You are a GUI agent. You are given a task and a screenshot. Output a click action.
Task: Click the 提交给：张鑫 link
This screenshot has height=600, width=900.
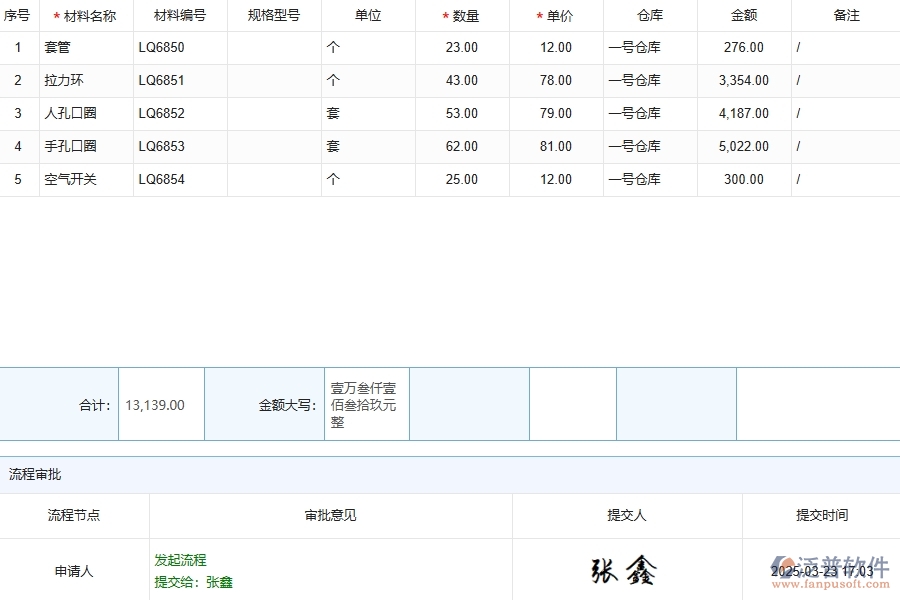pos(195,582)
